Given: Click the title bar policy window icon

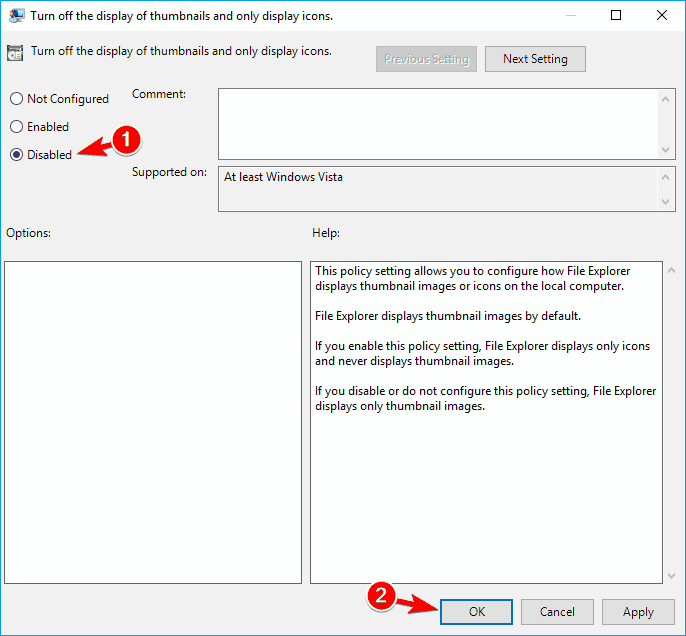Looking at the screenshot, I should point(16,16).
